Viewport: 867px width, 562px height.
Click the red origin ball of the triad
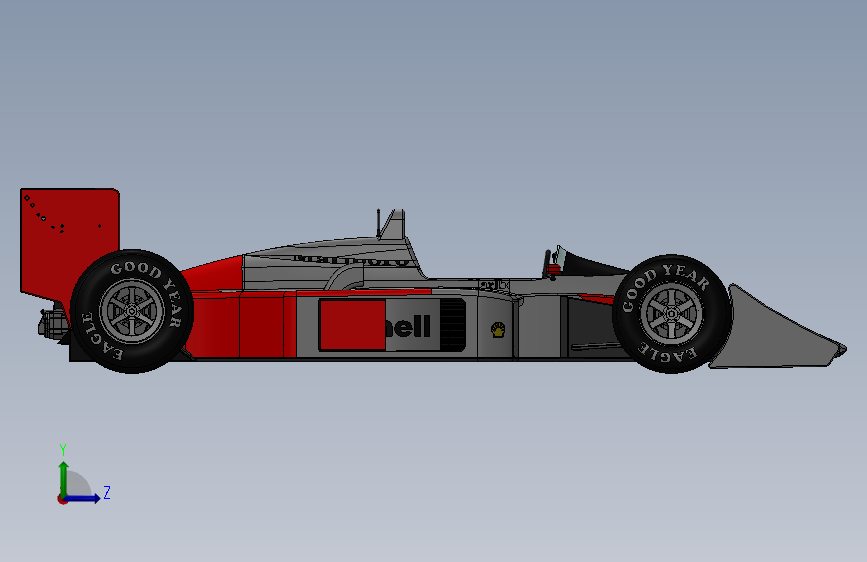coord(62,499)
